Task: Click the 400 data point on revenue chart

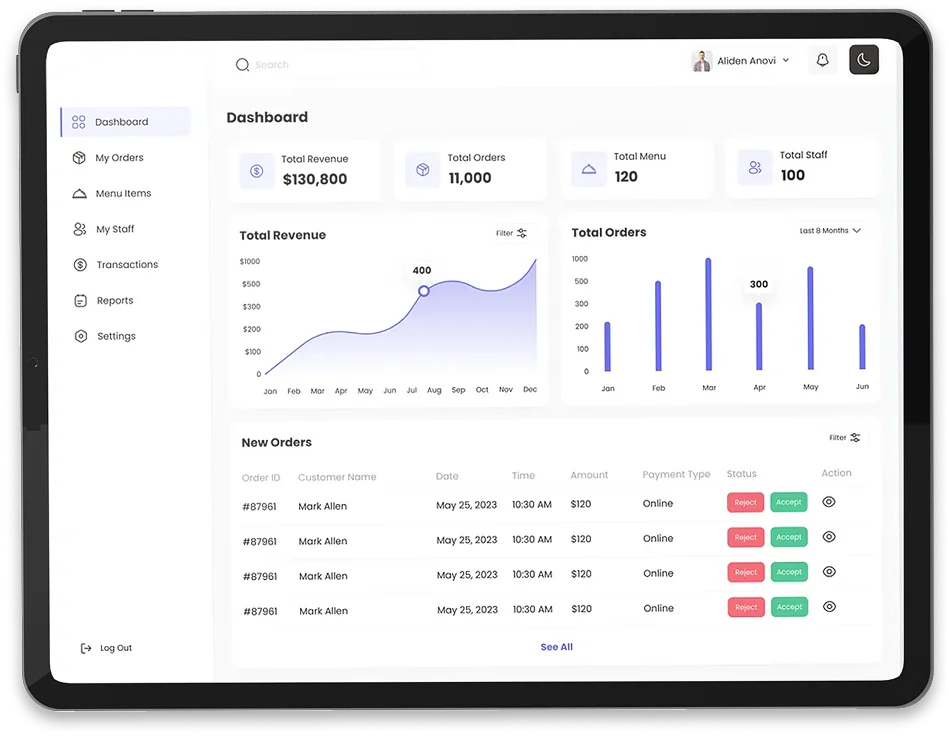Action: click(x=424, y=291)
